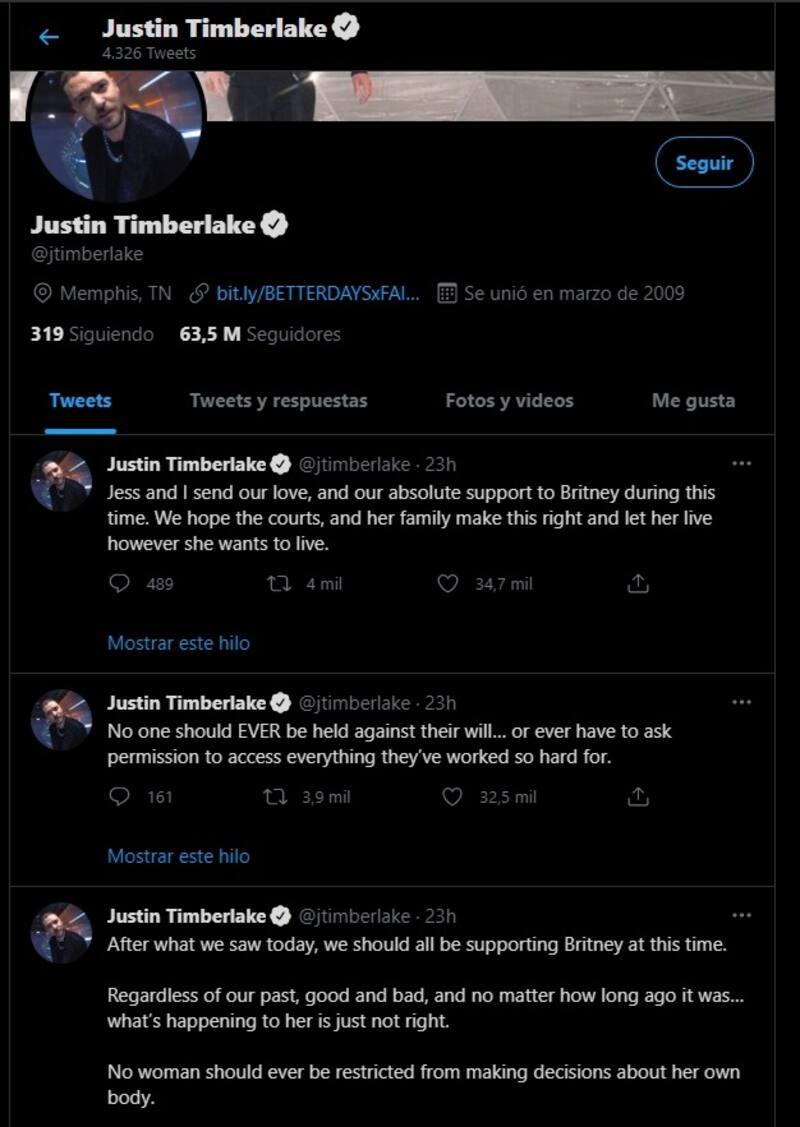
Task: Click Mostrar este hilo under first tweet
Action: click(x=178, y=643)
